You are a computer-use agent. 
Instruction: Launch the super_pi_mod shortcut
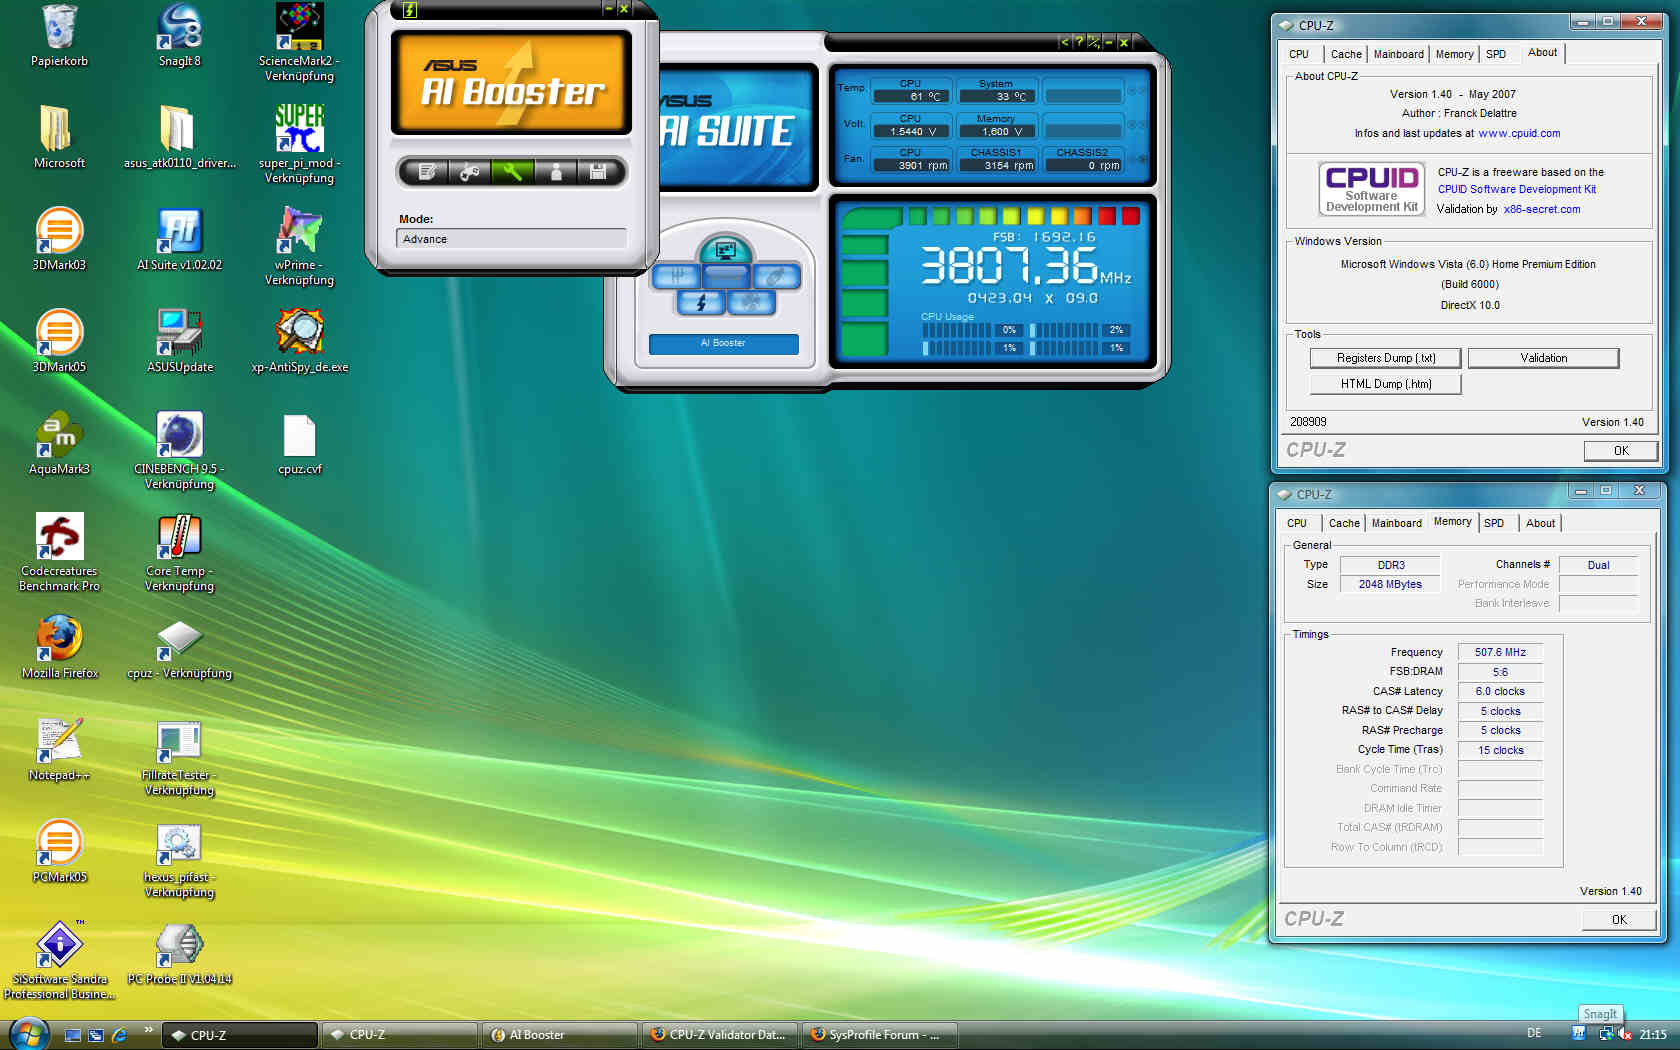299,145
